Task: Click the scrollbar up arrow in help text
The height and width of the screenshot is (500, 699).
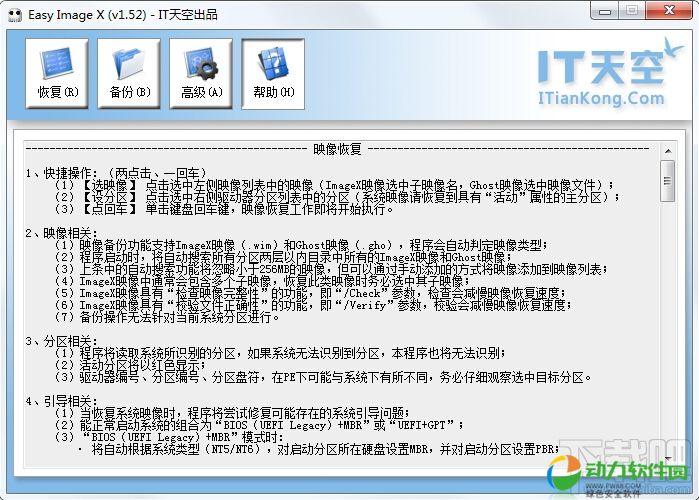Action: [667, 151]
